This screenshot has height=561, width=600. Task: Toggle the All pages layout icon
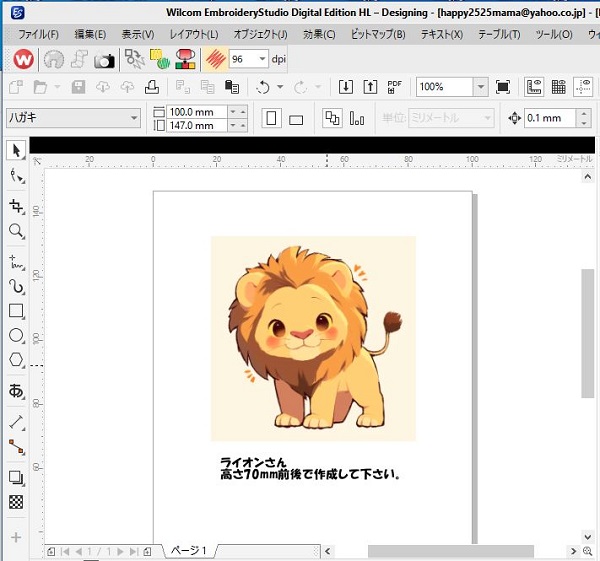pyautogui.click(x=332, y=118)
